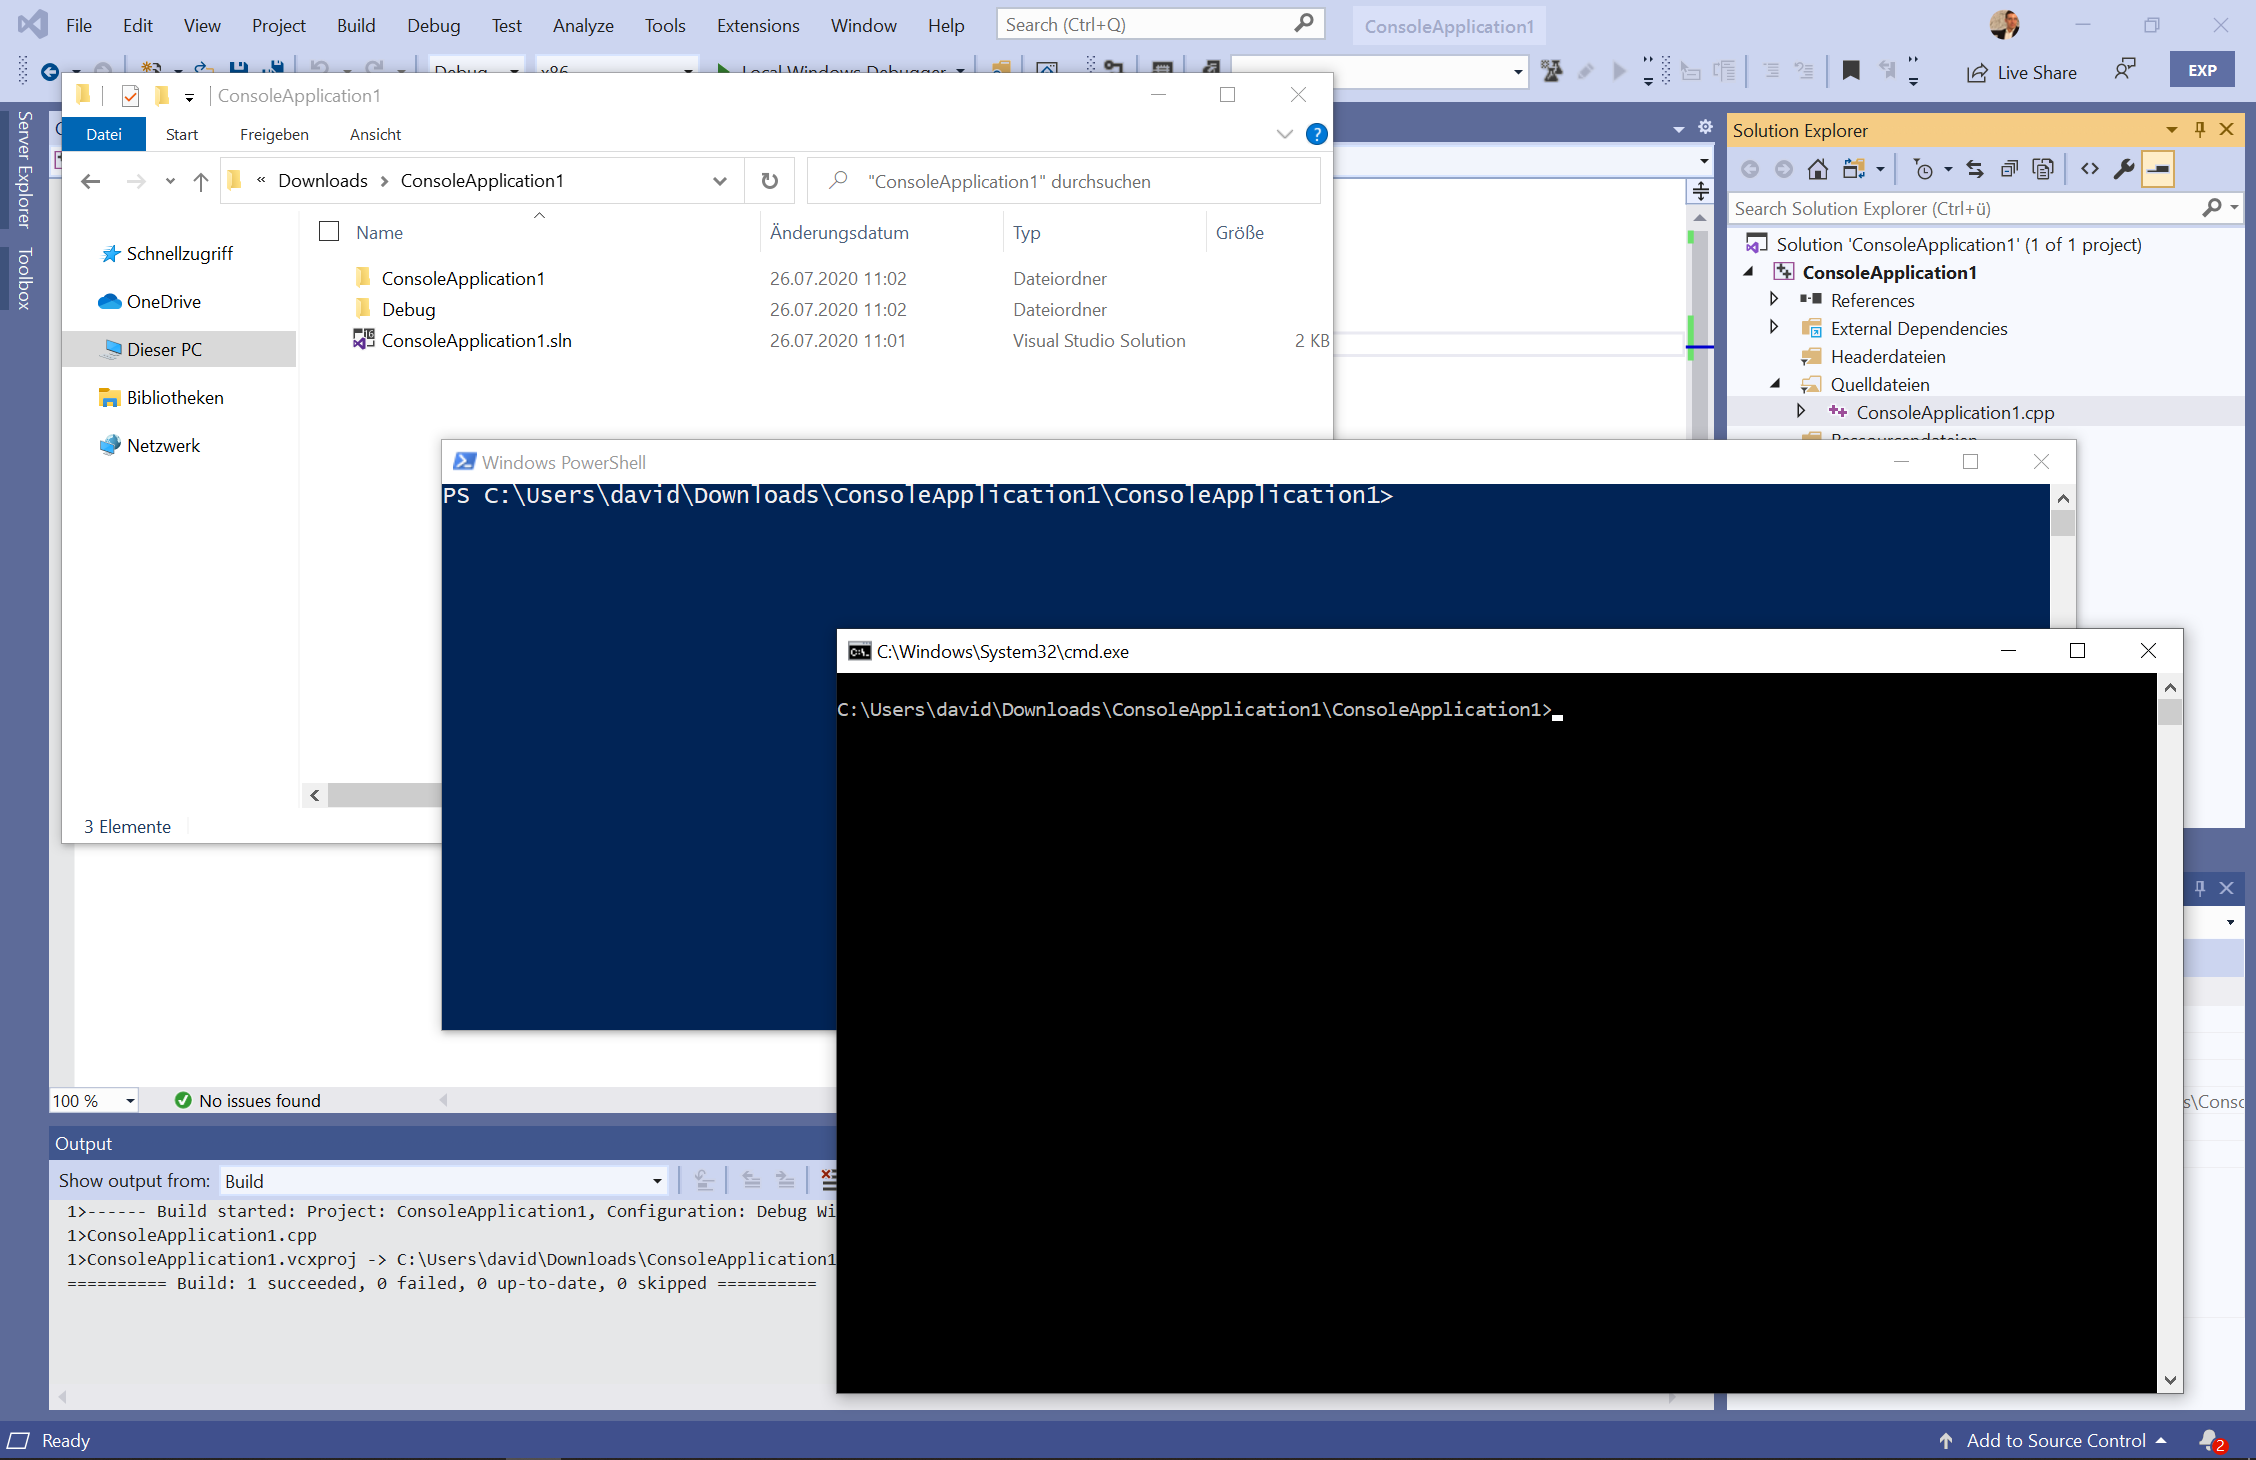Click the Properties checkmark icon in Explorer title bar

coord(130,96)
